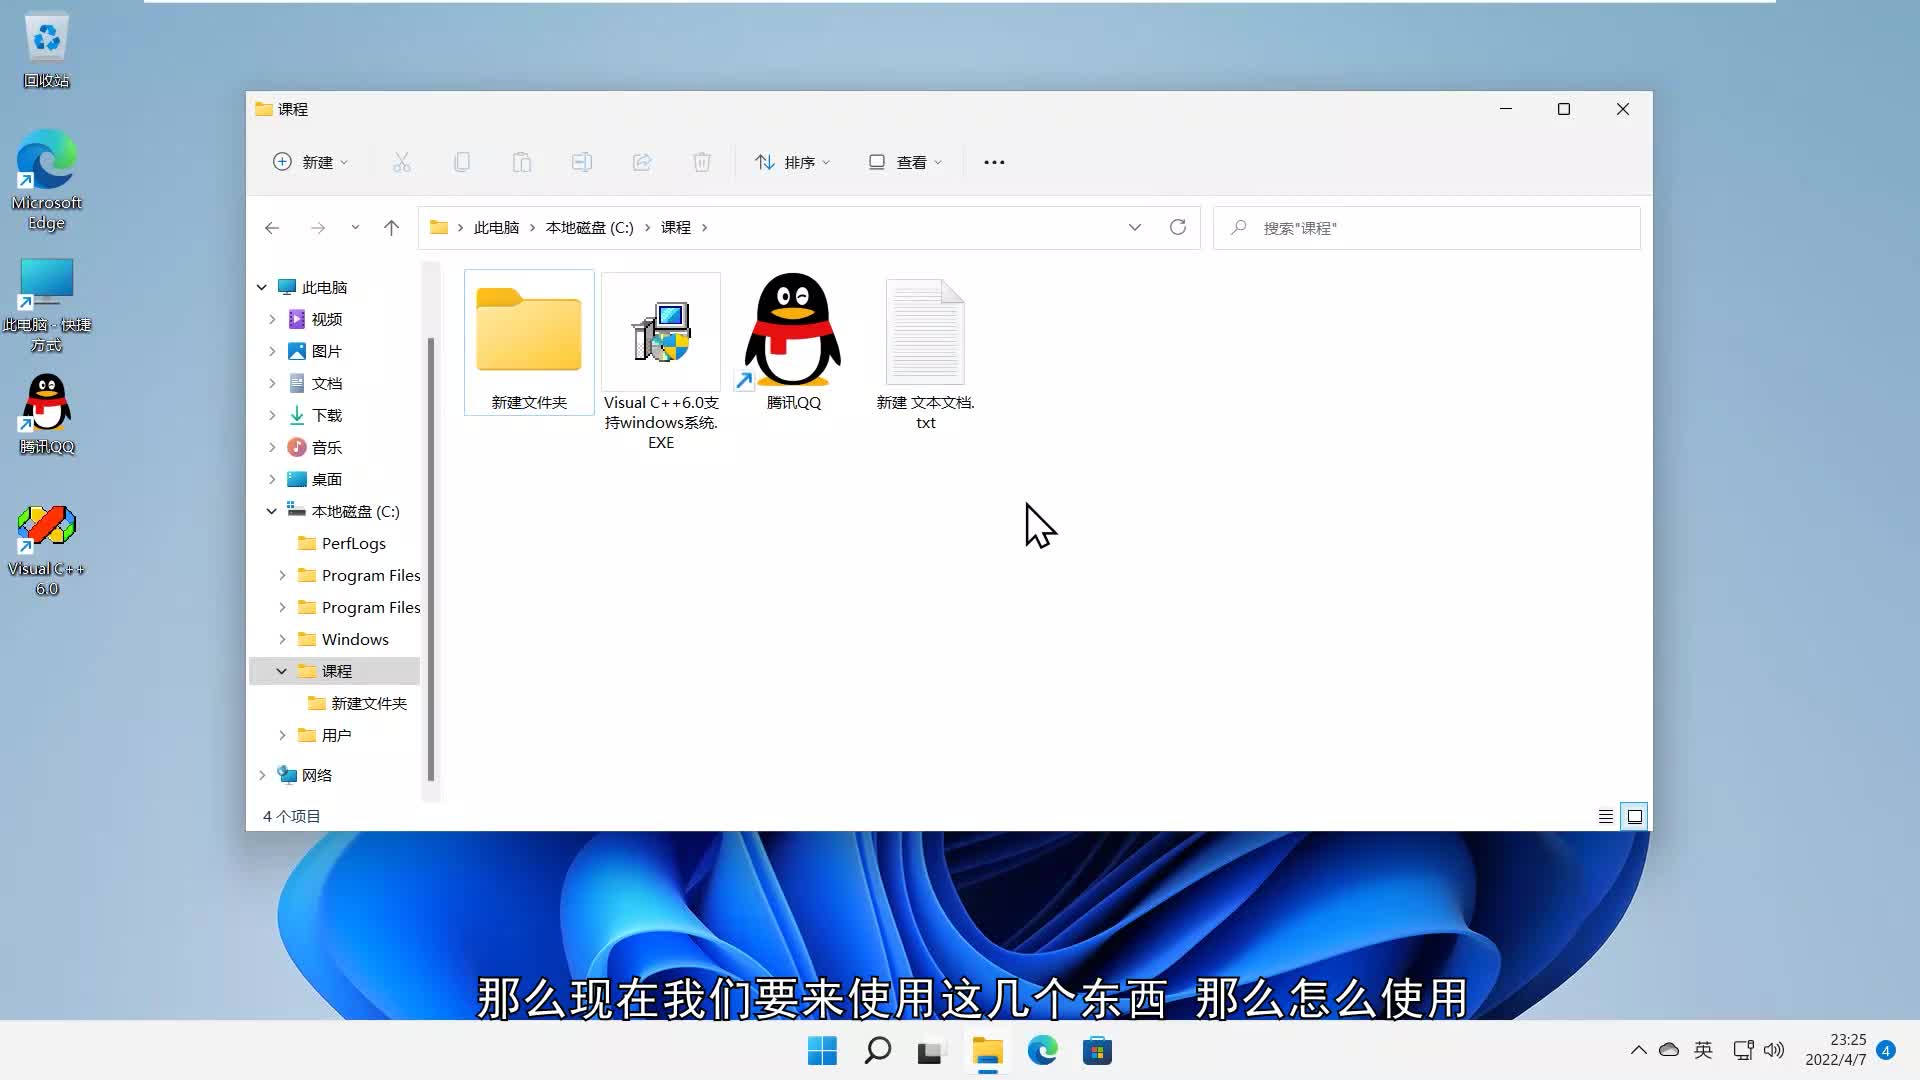Open volume control in system tray
This screenshot has width=1920, height=1080.
tap(1774, 1050)
